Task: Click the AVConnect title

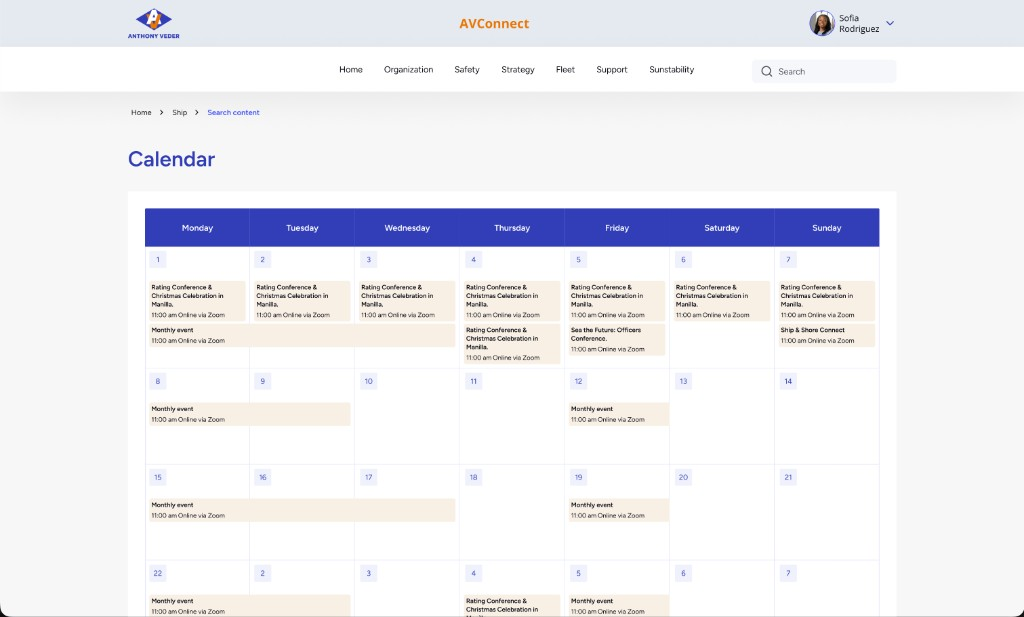Action: pyautogui.click(x=494, y=24)
